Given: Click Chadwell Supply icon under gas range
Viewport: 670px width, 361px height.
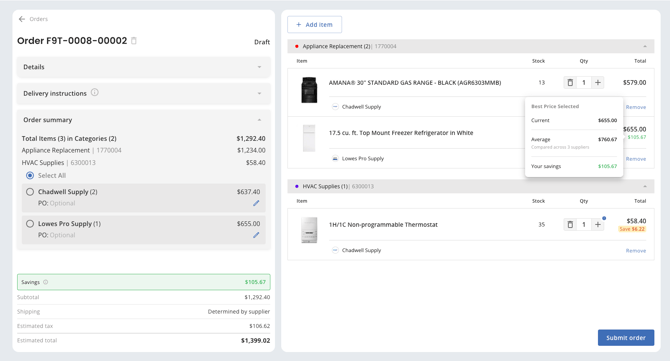Looking at the screenshot, I should 335,106.
